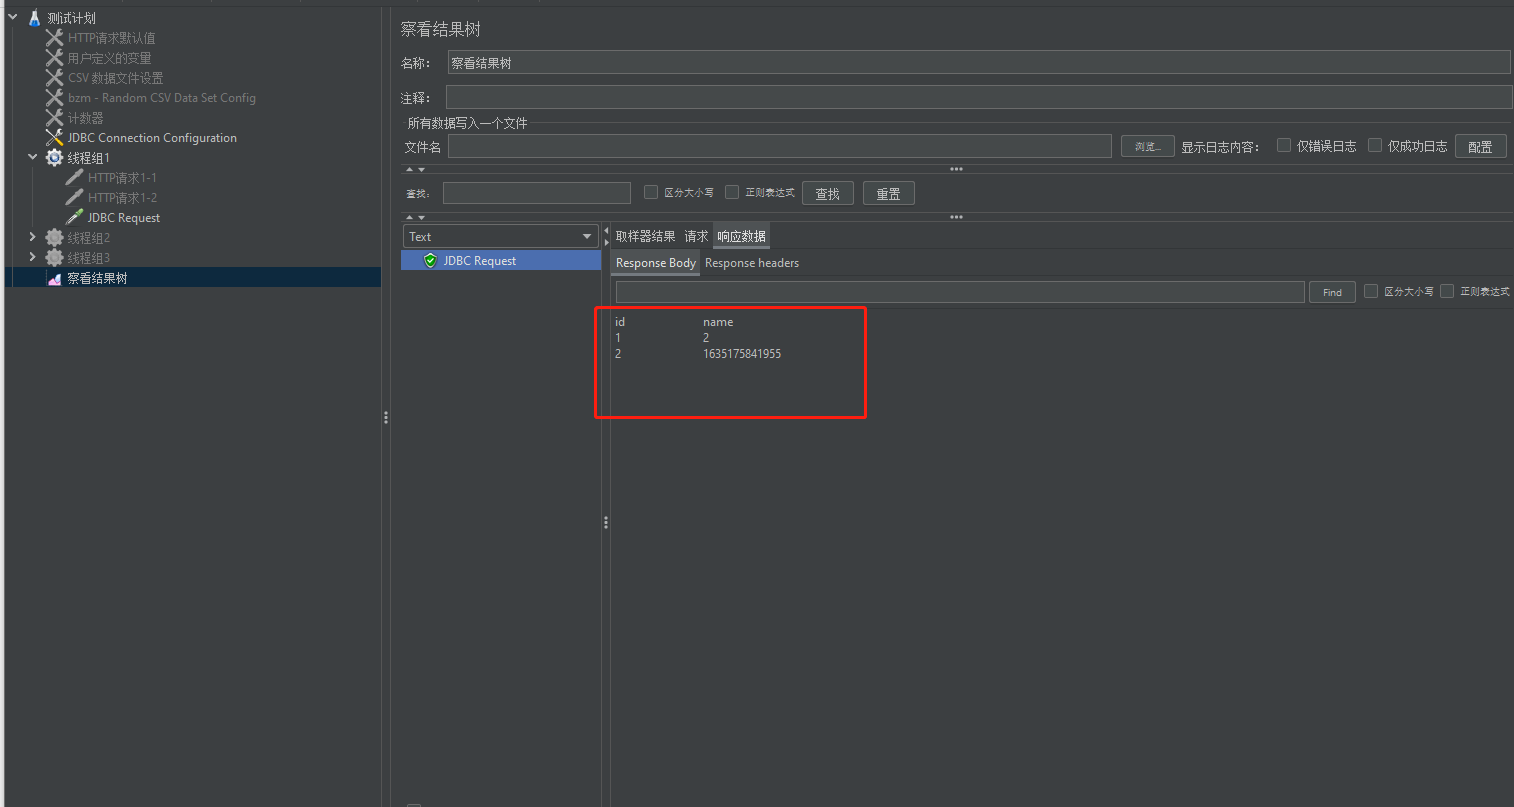Click the value 1635175841955 in response body
This screenshot has width=1514, height=807.
tap(742, 354)
